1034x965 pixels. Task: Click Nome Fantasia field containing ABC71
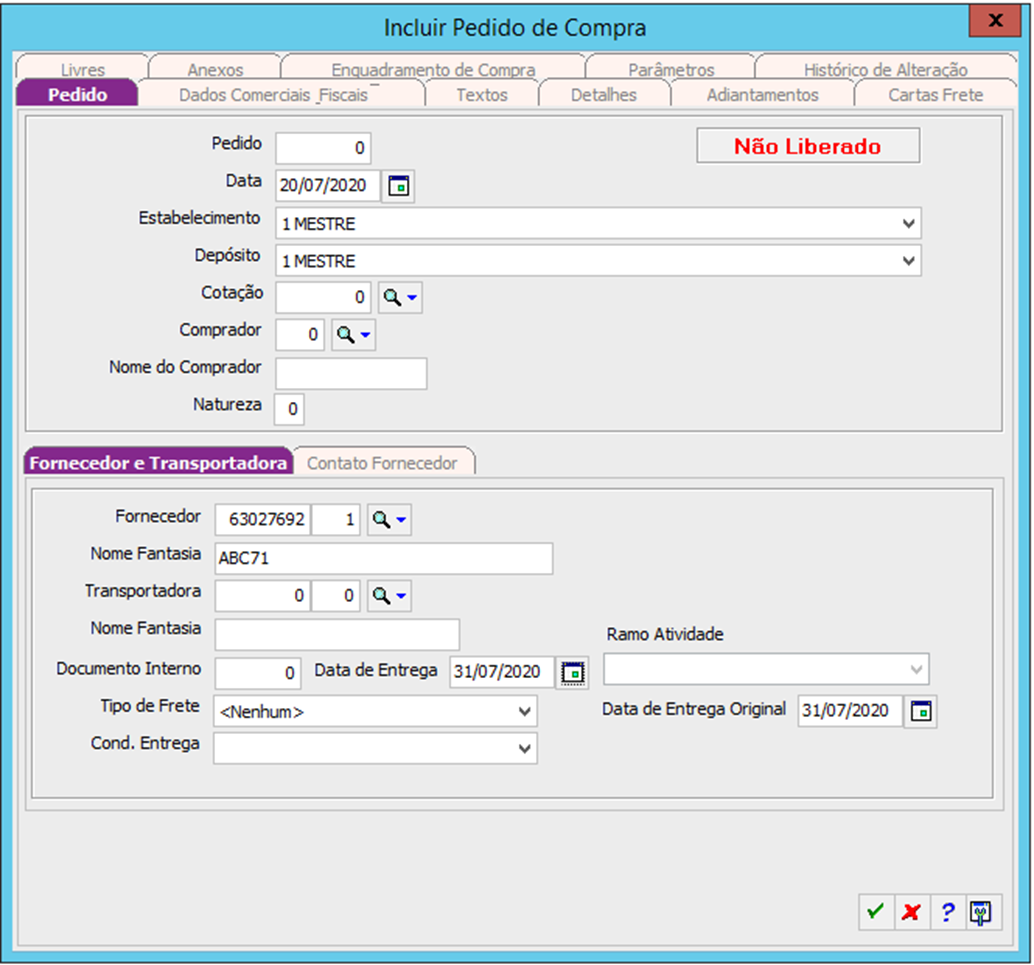coord(384,558)
